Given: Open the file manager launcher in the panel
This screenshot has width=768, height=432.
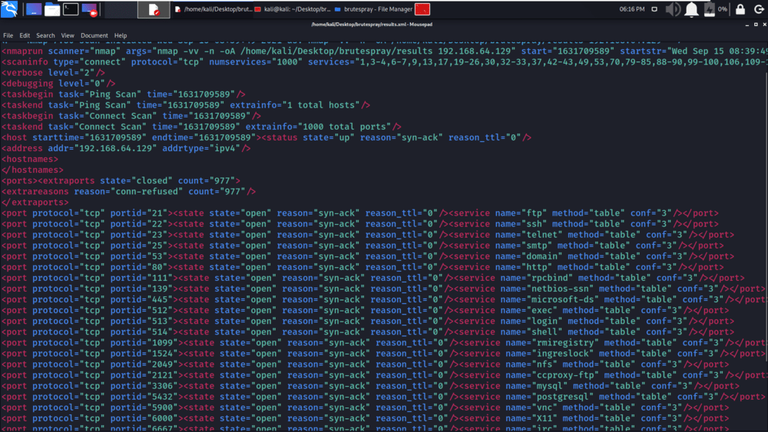Looking at the screenshot, I should (x=52, y=9).
